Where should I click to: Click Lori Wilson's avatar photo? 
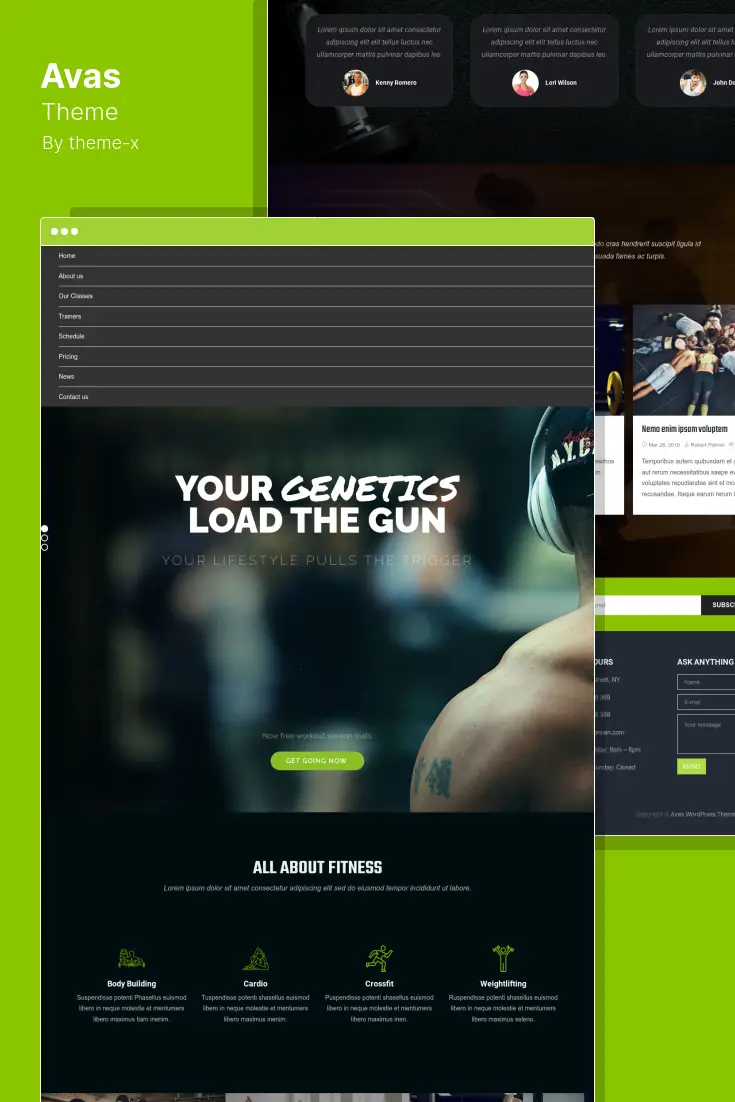click(525, 83)
